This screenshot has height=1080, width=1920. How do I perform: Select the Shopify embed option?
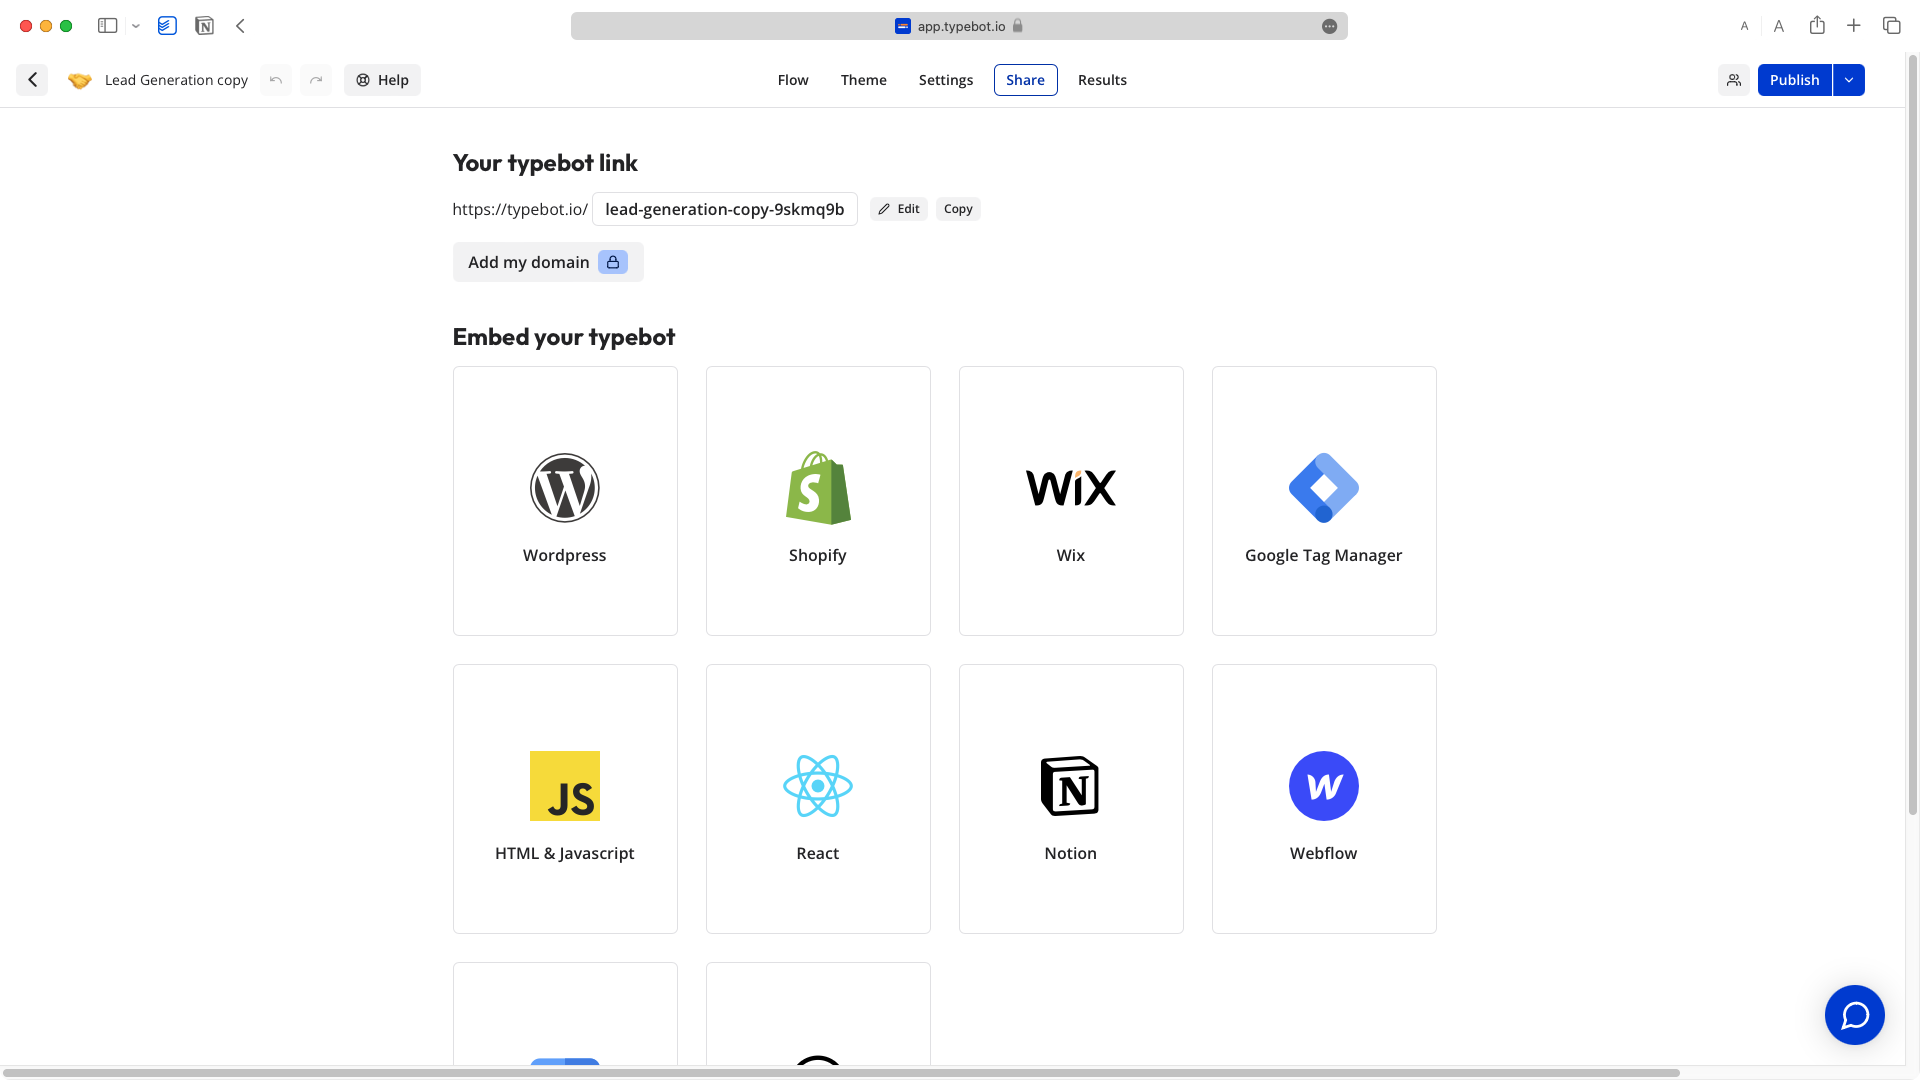[x=818, y=500]
